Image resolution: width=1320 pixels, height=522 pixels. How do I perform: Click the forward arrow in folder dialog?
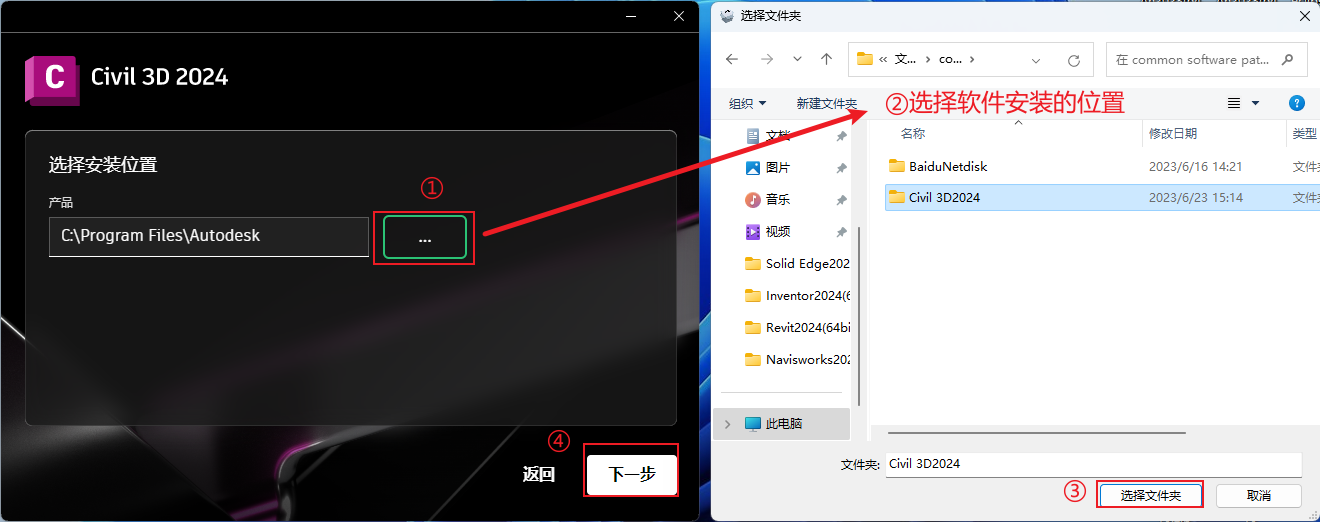click(x=766, y=59)
